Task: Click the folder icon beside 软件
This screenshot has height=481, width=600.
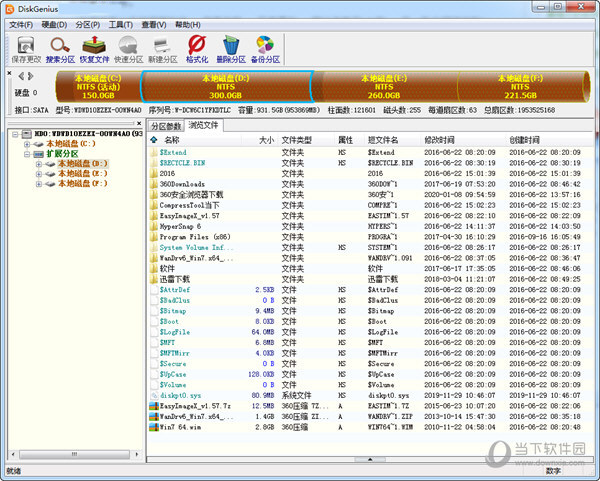Action: coord(154,269)
